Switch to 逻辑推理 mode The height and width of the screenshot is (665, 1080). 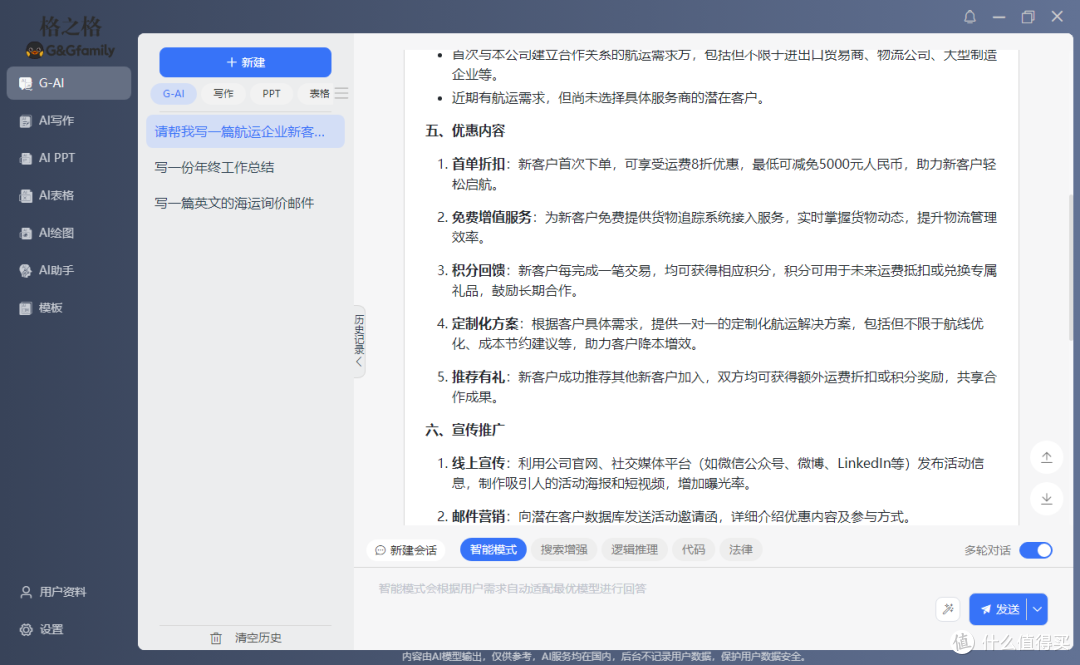click(x=634, y=550)
